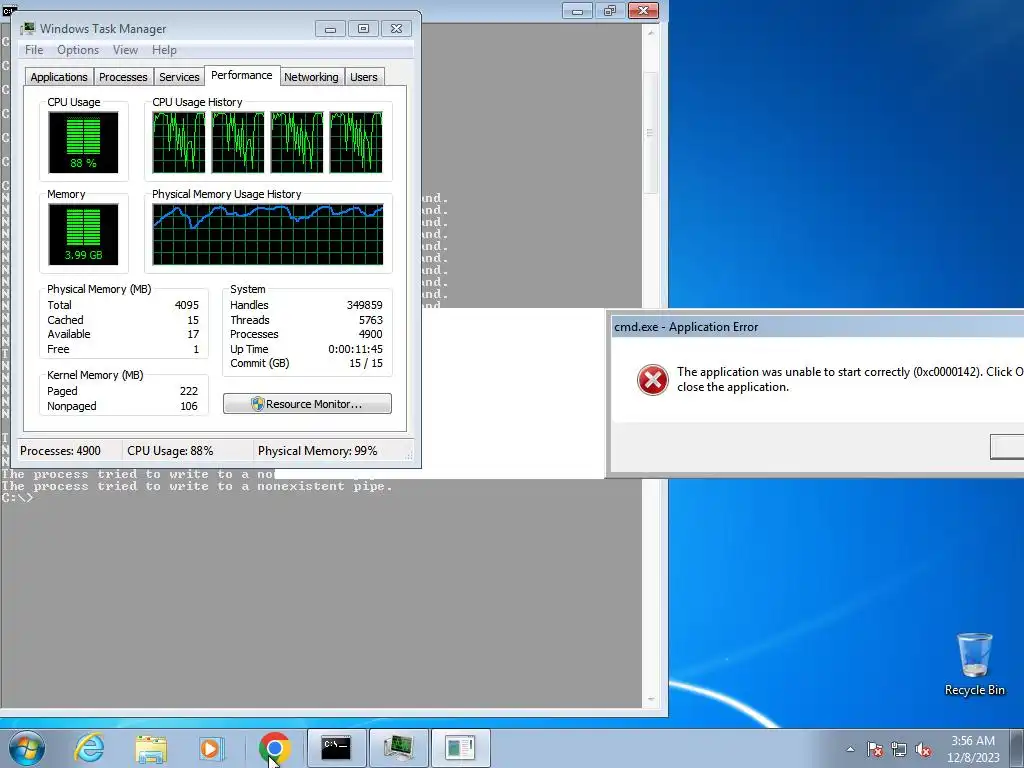Click the CPU Usage 88% meter

84,142
